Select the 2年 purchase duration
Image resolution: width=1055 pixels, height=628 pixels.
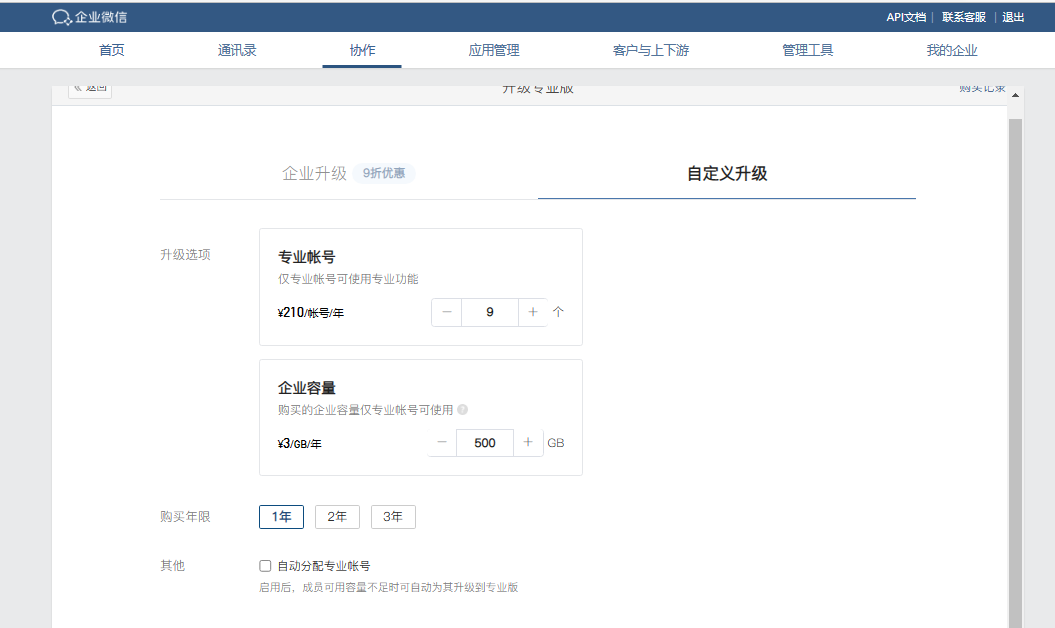click(x=337, y=517)
